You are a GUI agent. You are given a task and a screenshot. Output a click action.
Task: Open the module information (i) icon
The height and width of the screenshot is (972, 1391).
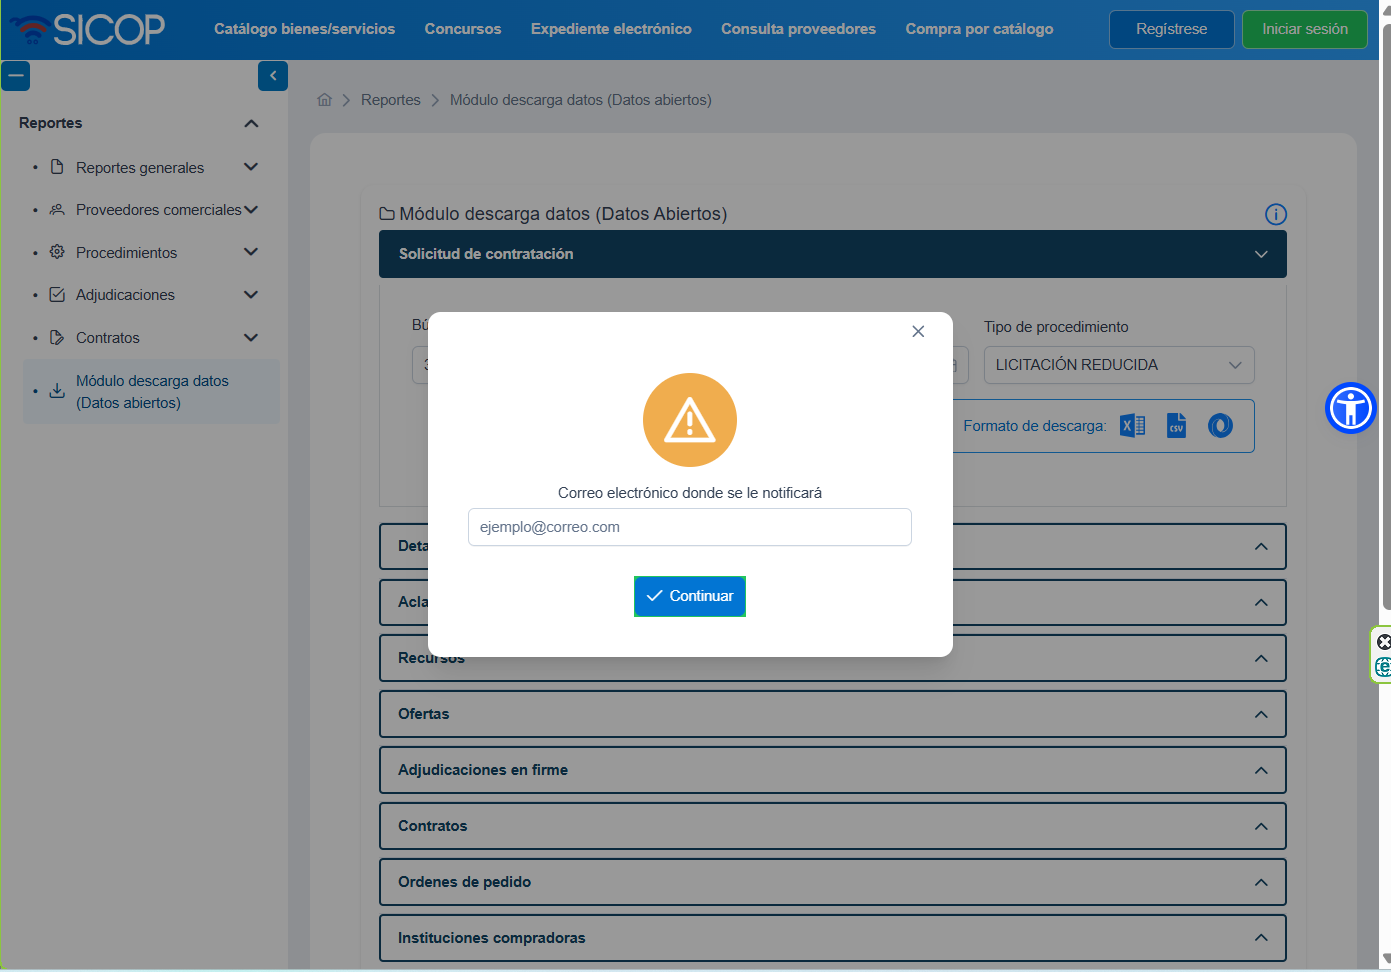click(x=1276, y=214)
